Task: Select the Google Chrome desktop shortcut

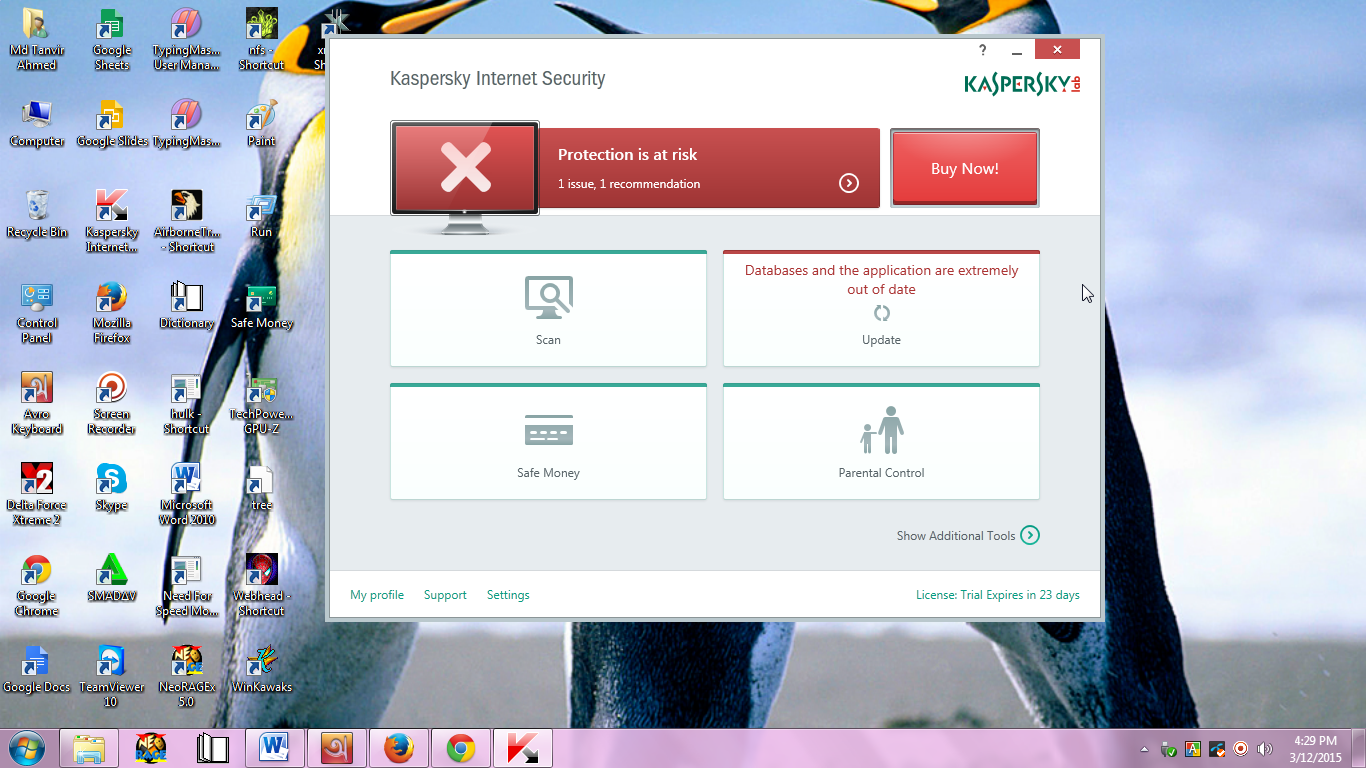Action: (37, 585)
